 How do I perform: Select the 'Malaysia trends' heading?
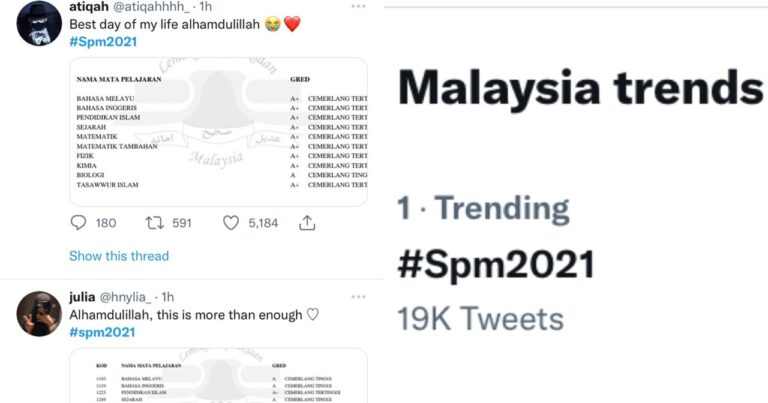pos(580,88)
